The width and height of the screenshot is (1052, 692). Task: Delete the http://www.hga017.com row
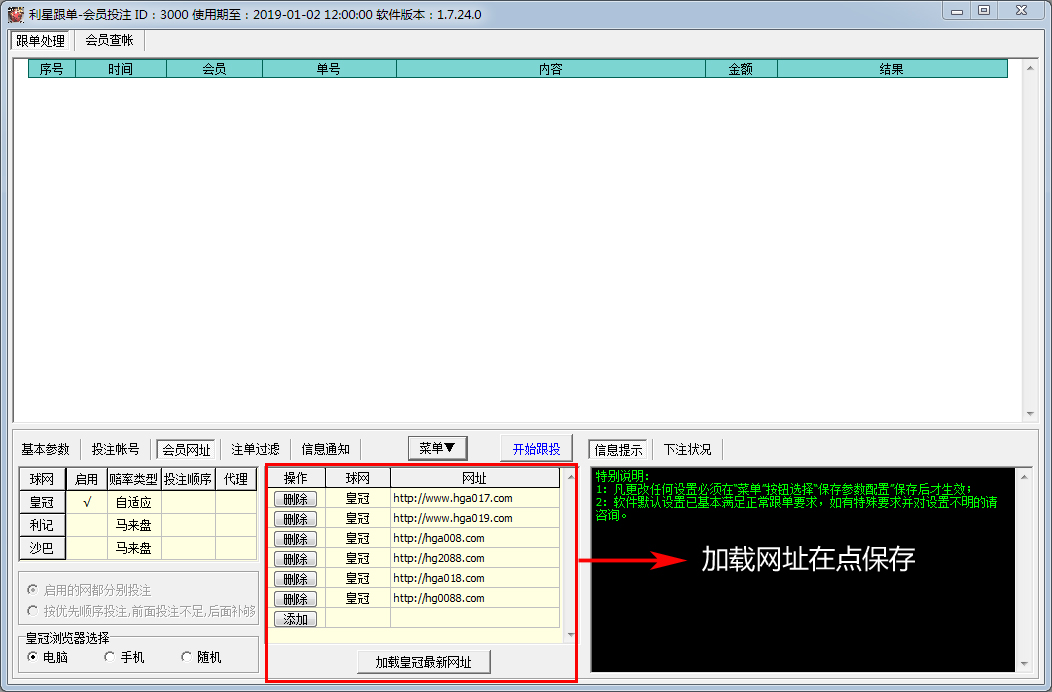pos(295,499)
